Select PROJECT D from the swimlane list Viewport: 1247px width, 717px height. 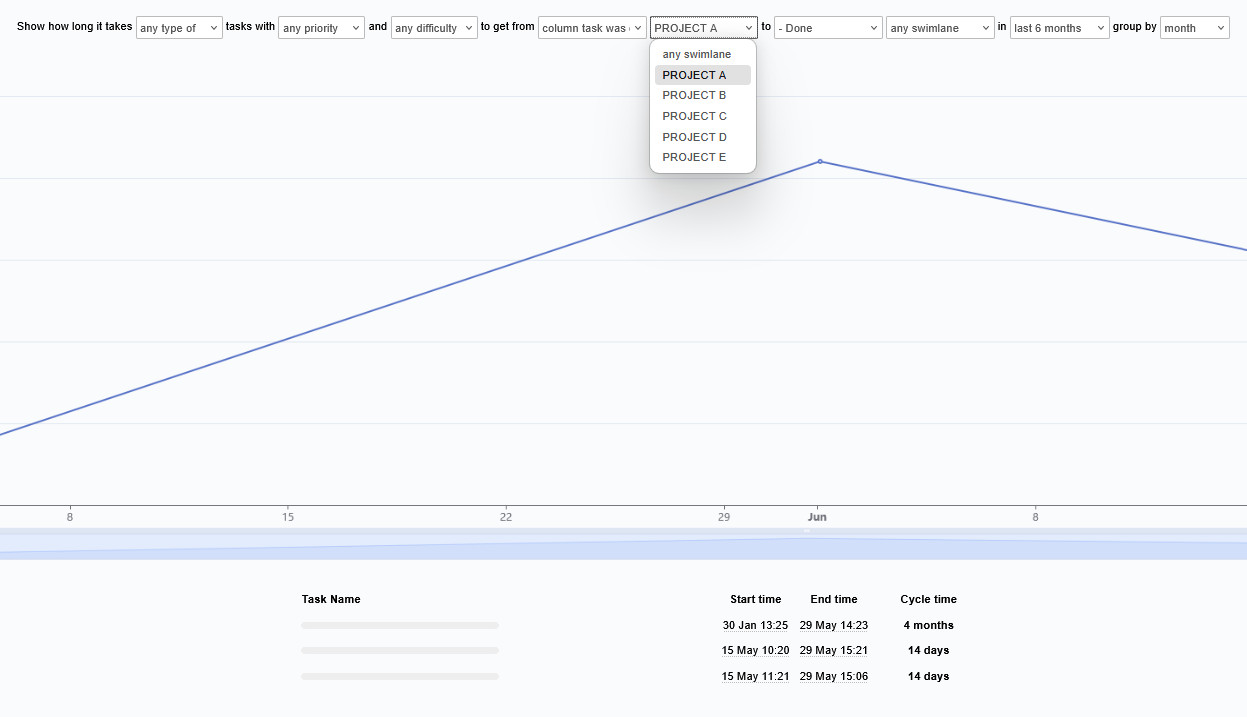click(x=694, y=137)
